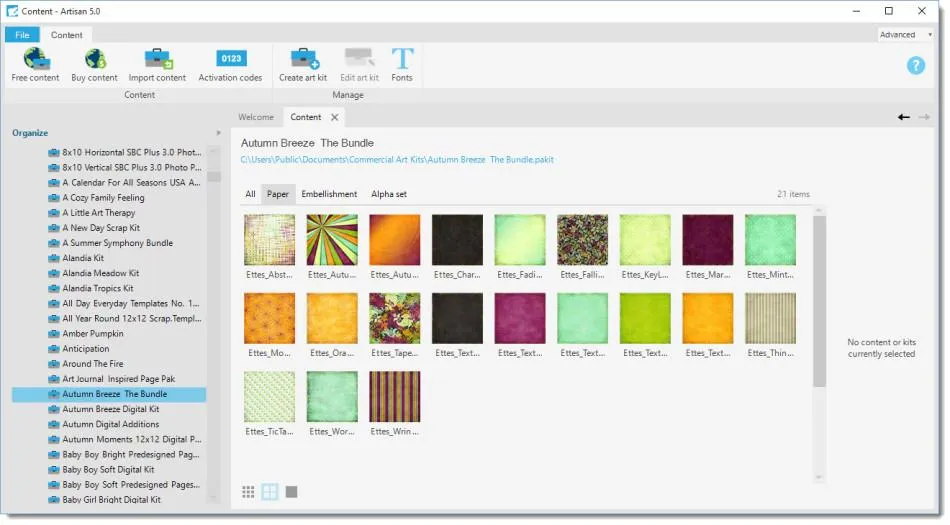This screenshot has height=525, width=950.
Task: Click Create art kit
Action: [303, 65]
